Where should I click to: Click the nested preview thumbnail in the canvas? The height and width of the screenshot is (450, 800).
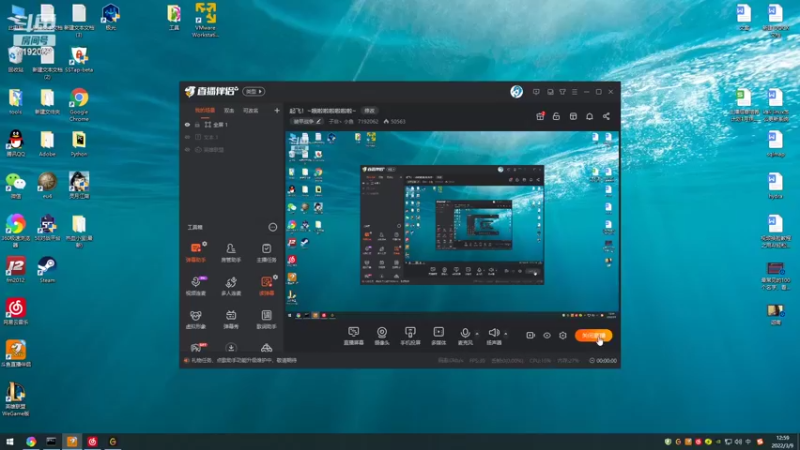(x=452, y=224)
